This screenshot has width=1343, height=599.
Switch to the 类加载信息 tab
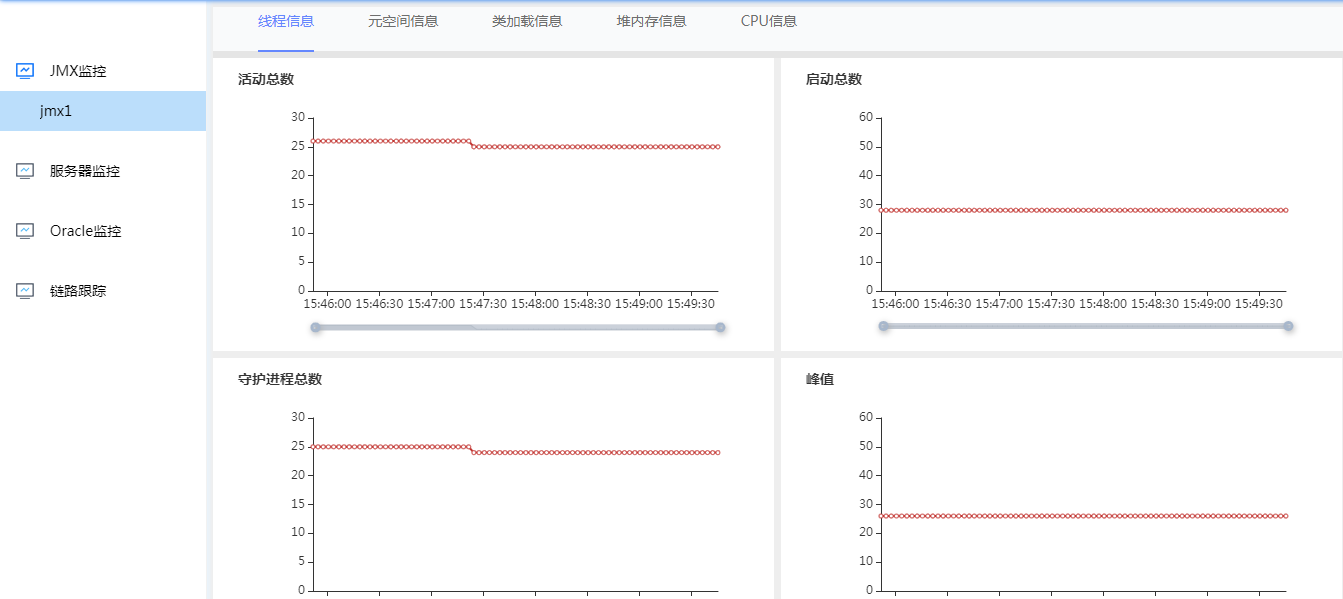tap(527, 21)
